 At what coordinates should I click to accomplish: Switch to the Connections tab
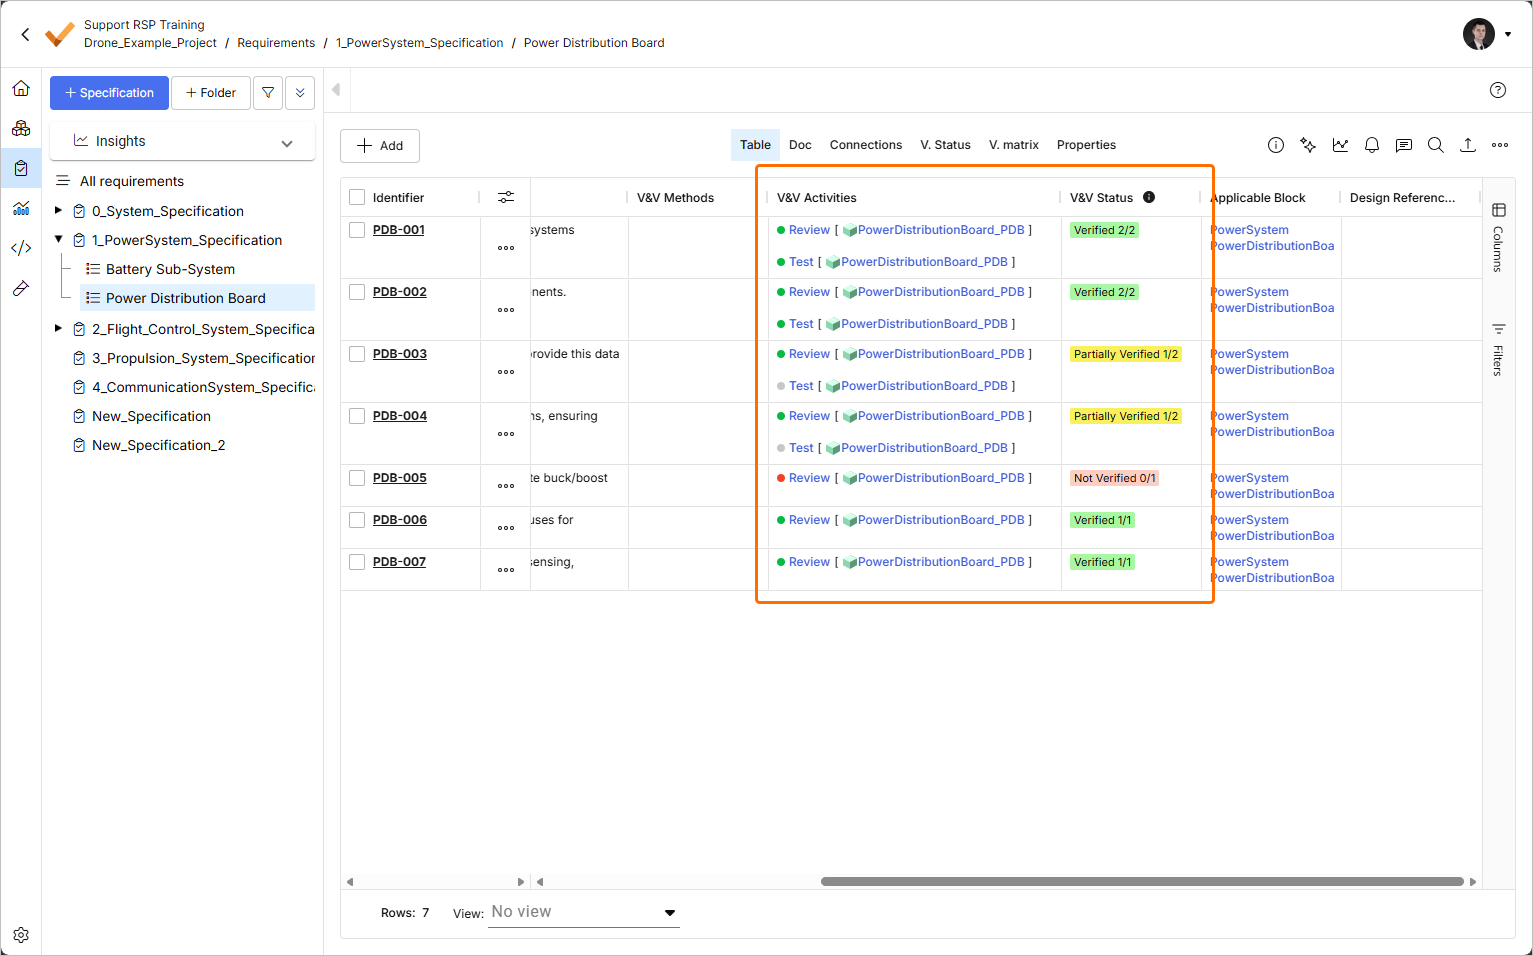[866, 145]
